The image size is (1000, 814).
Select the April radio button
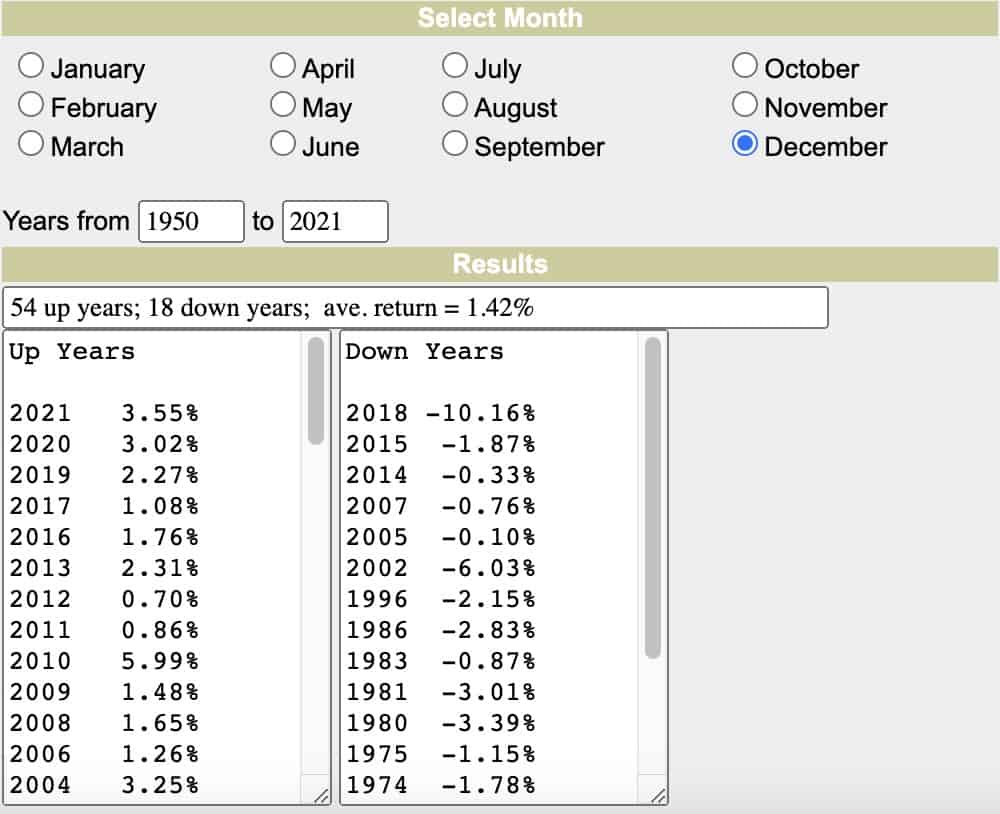(x=283, y=66)
